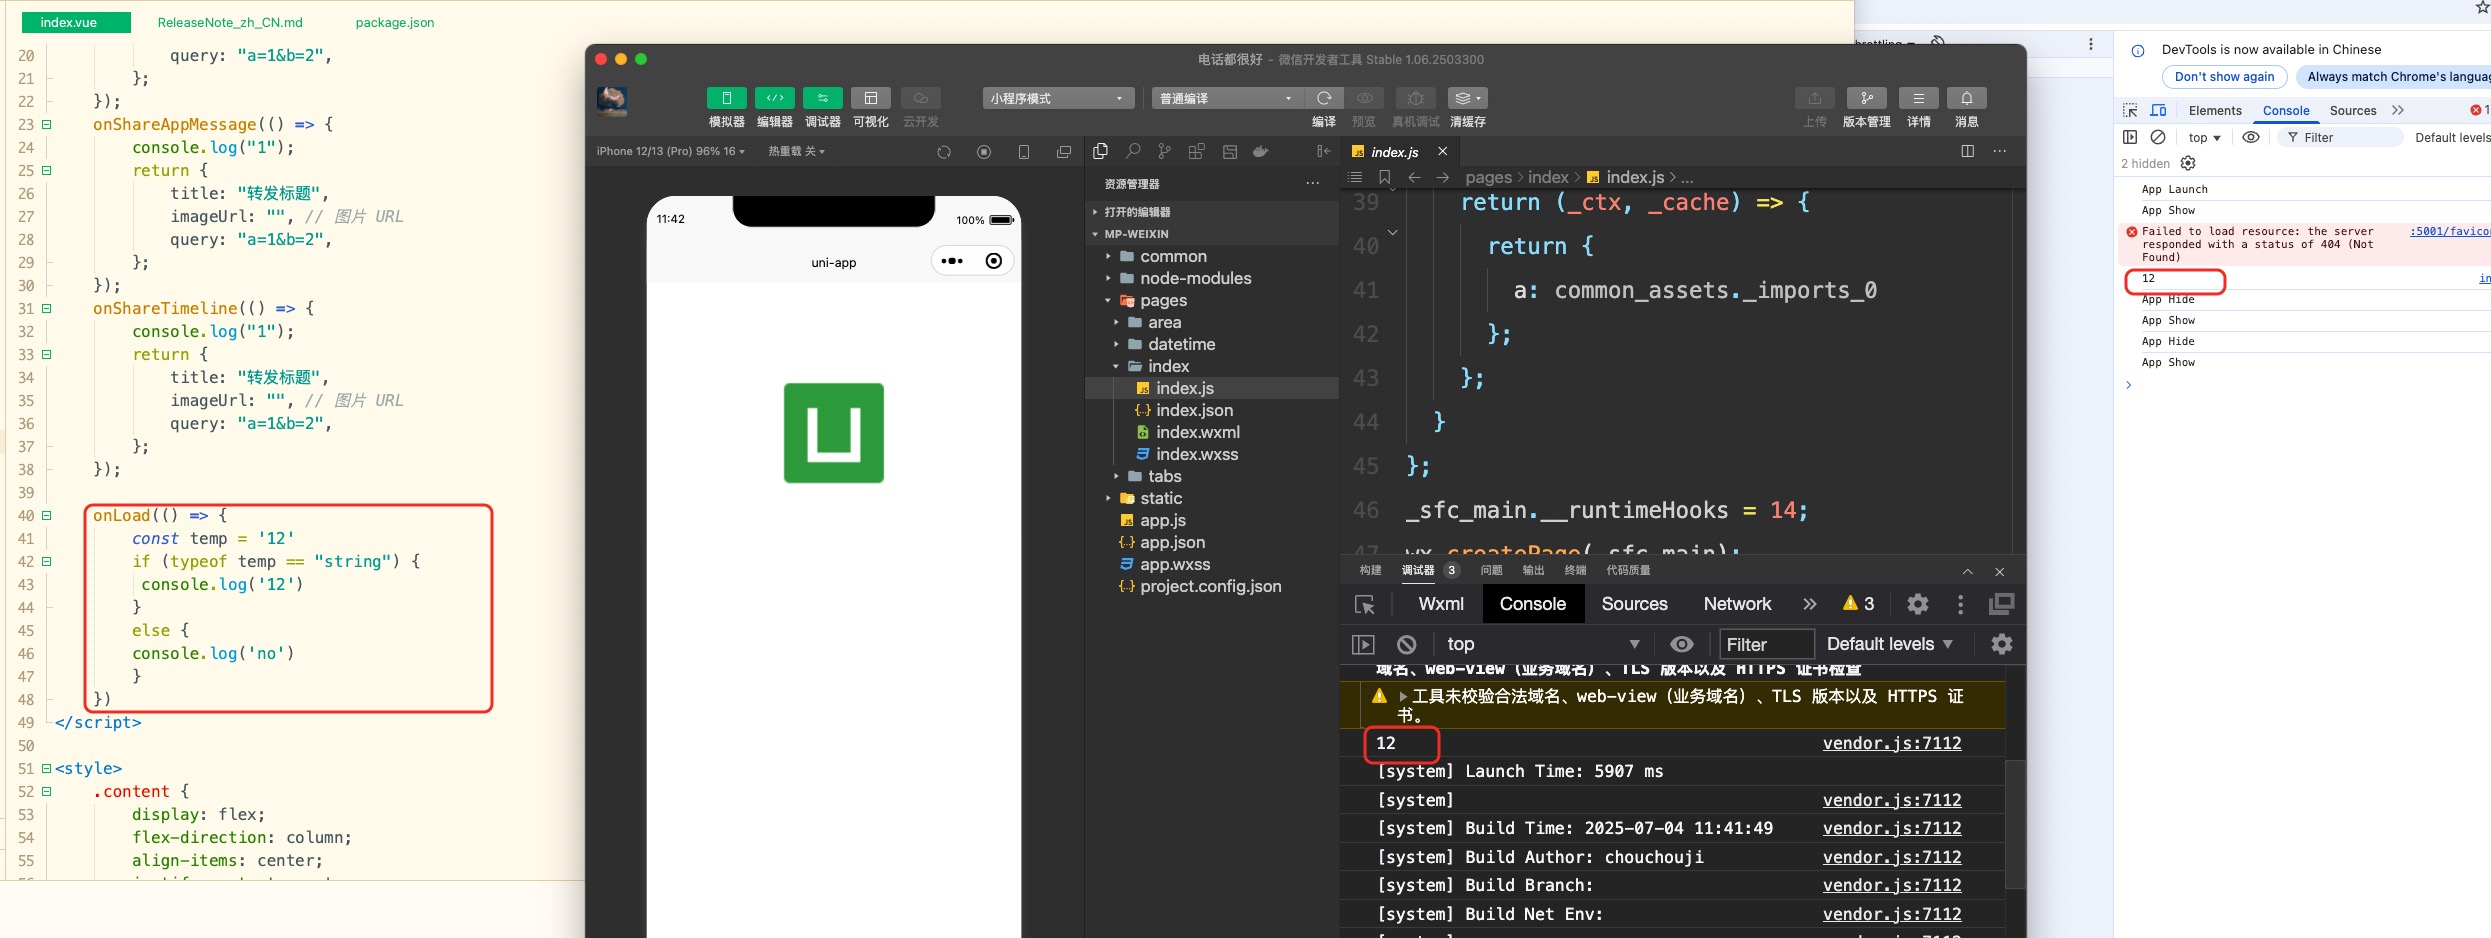Click the back arrow in breadcrumb bar

(1415, 177)
